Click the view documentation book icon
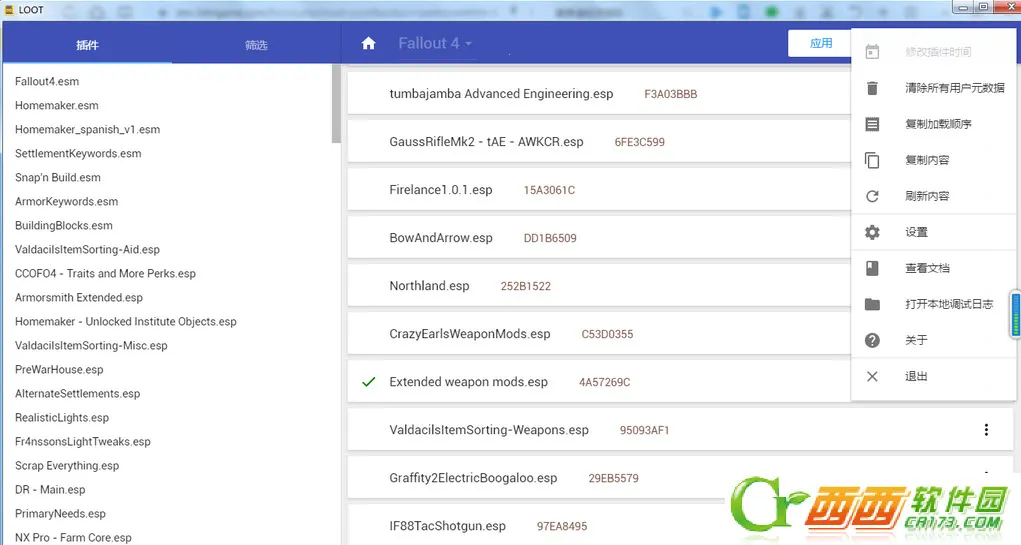 (872, 268)
